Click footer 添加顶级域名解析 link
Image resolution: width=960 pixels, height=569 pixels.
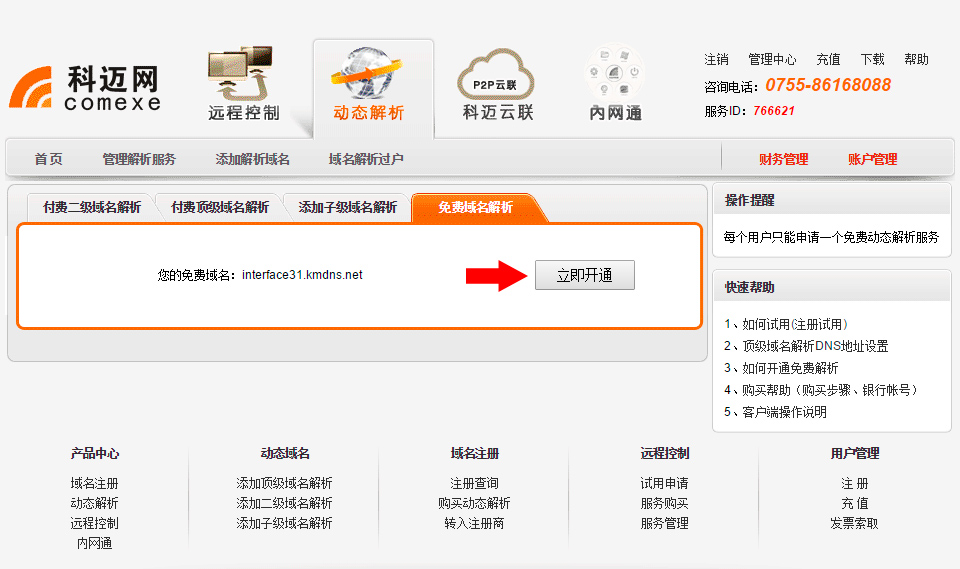284,483
